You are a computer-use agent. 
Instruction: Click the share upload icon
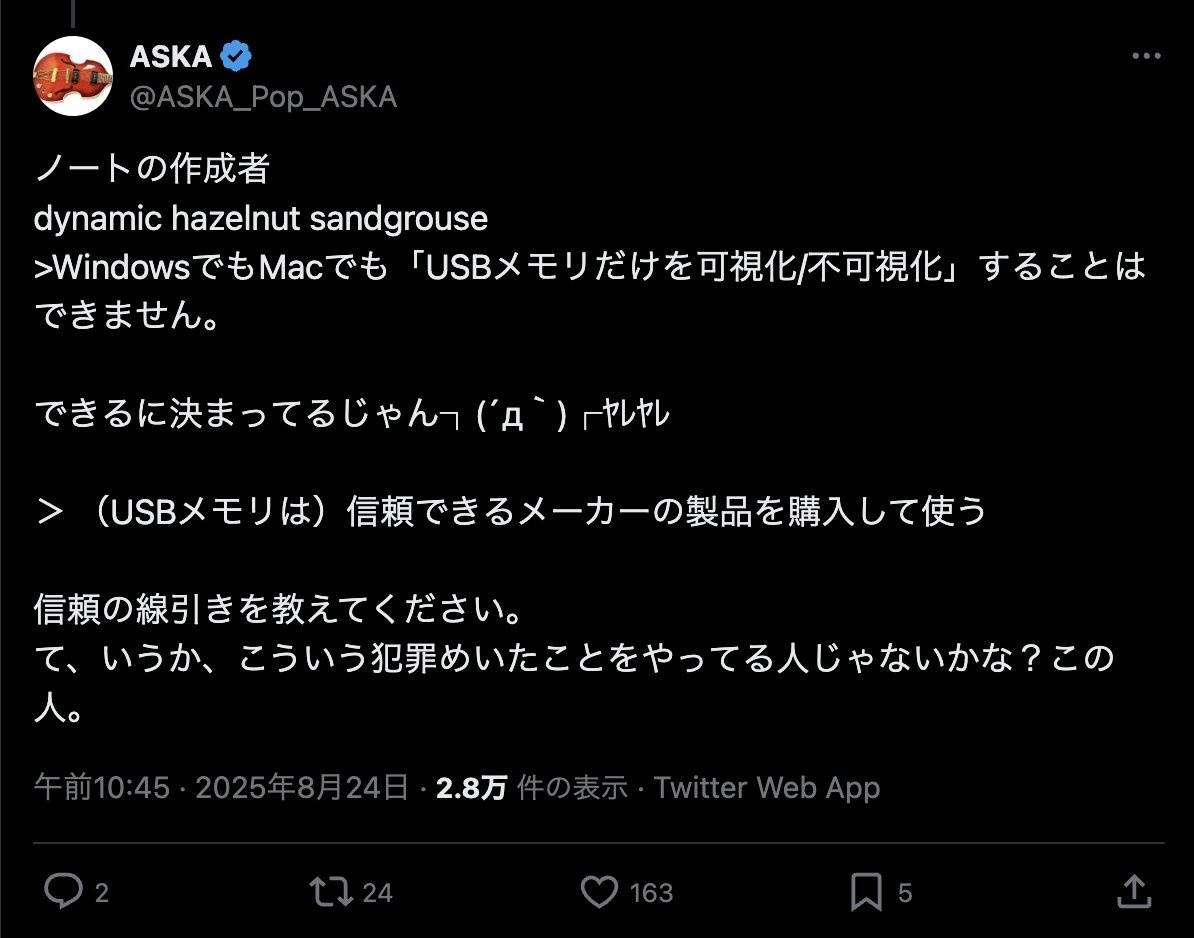tap(1133, 891)
